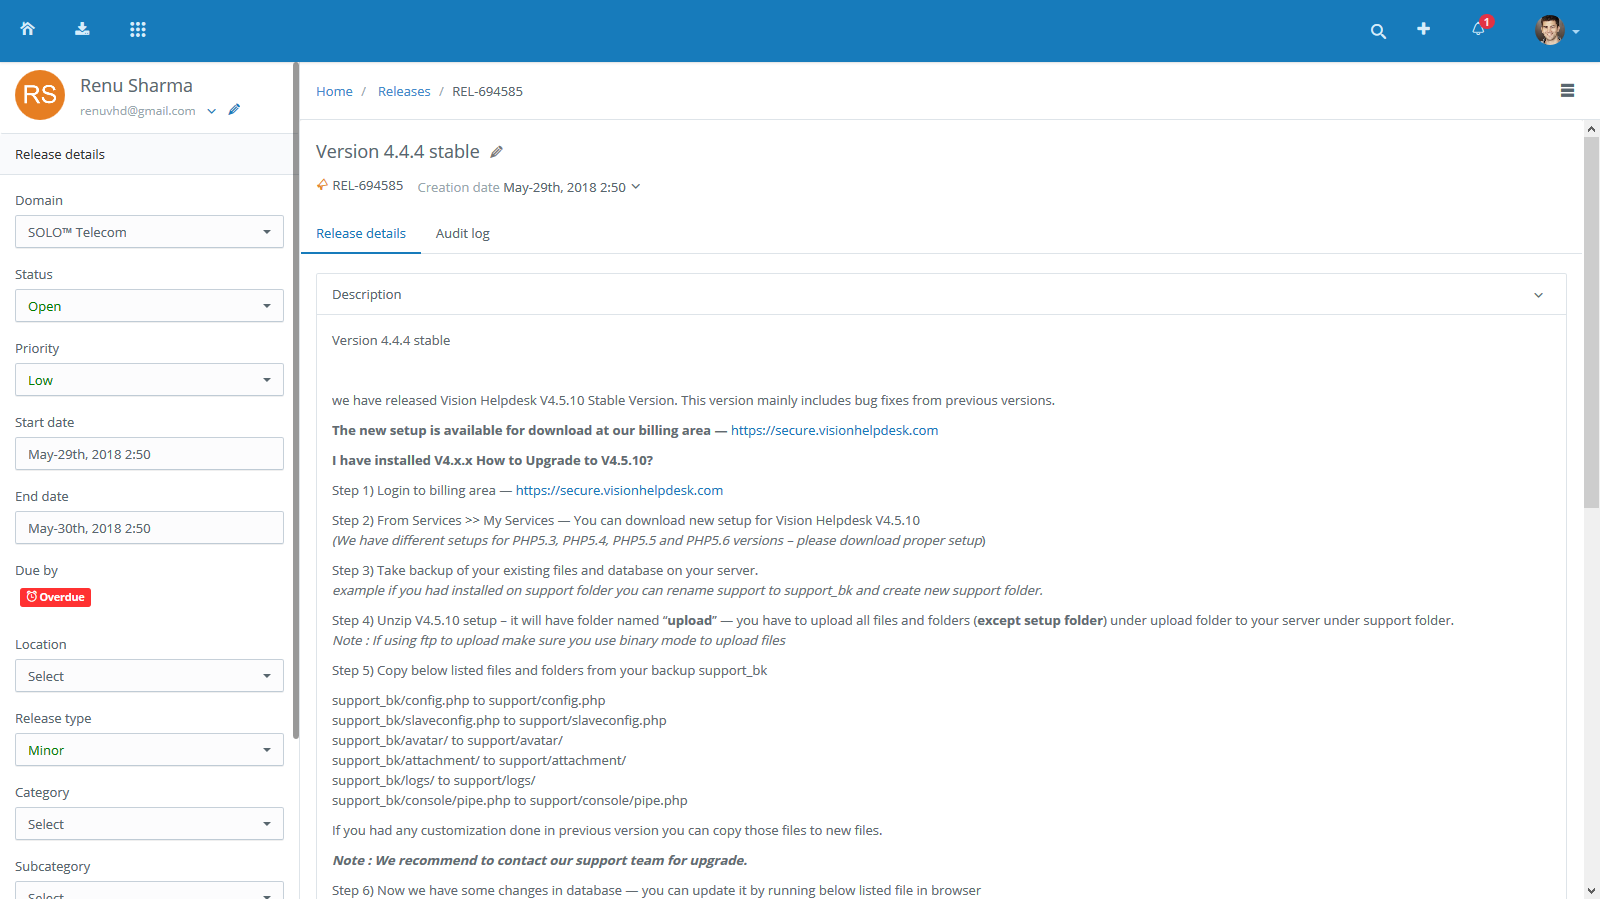Click the search magnifier icon
Image resolution: width=1600 pixels, height=899 pixels.
coord(1378,31)
